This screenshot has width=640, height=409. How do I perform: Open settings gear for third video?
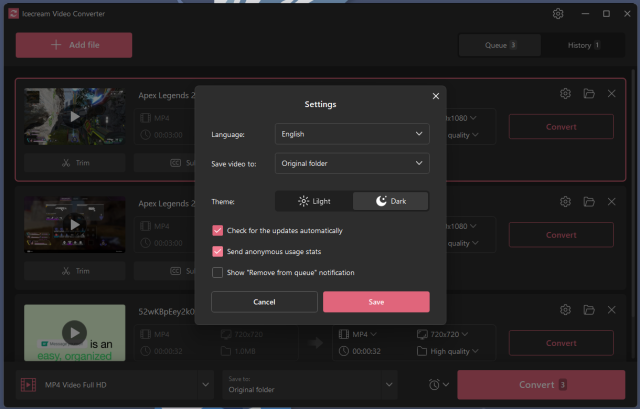pyautogui.click(x=565, y=311)
